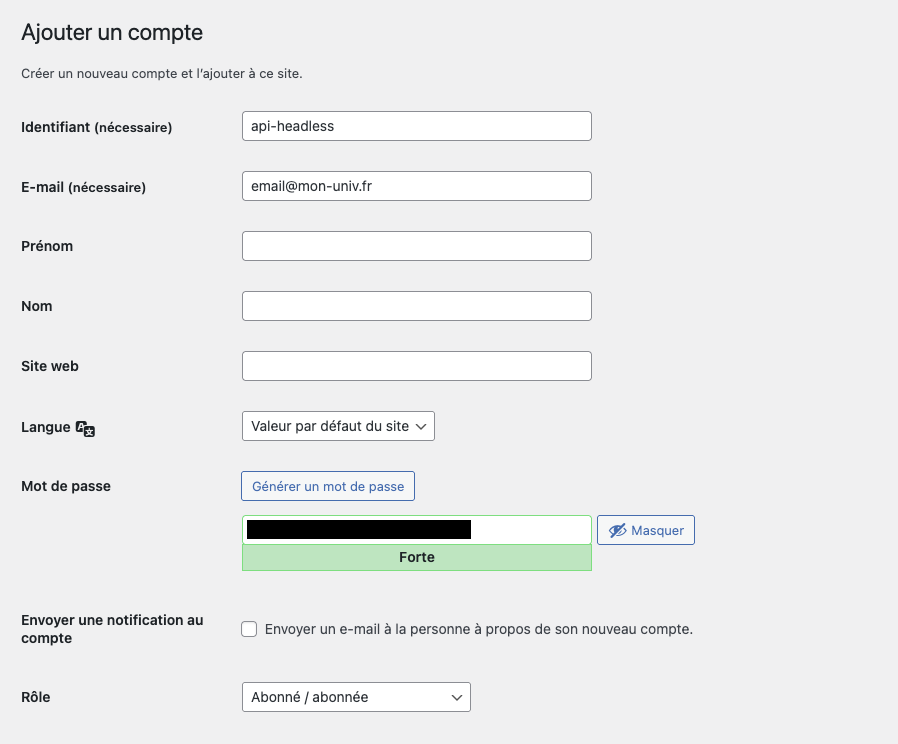This screenshot has height=744, width=898.
Task: Click the Rôle label text
Action: click(x=36, y=697)
